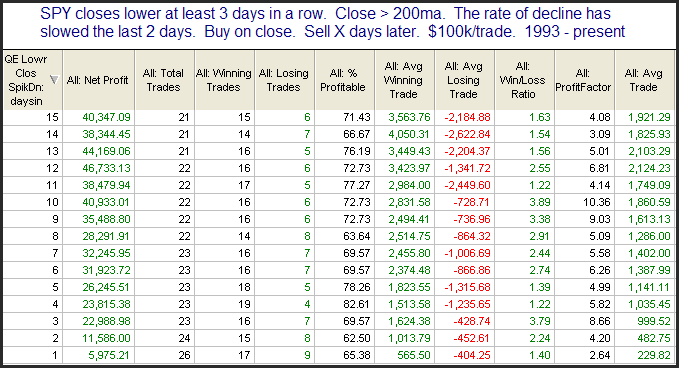This screenshot has width=679, height=368.
Task: Select net profit value 32,245.95
Action: pos(107,253)
